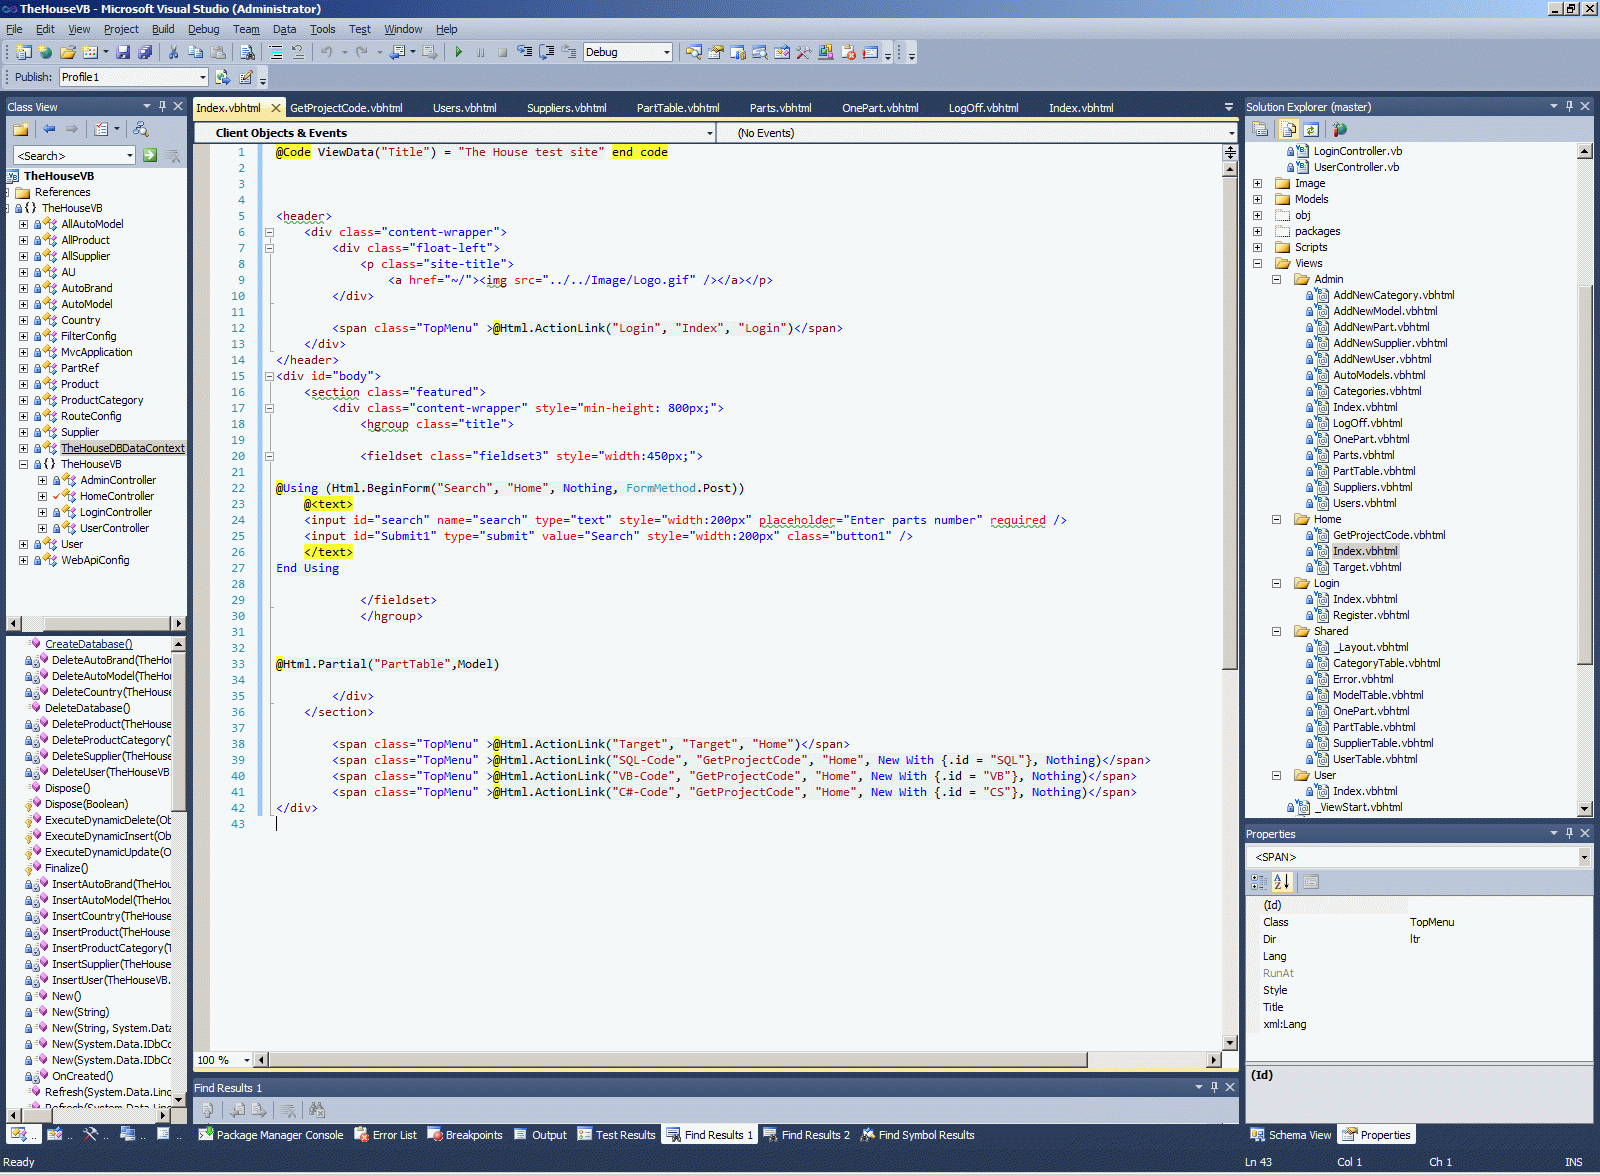Screen dimensions: 1600x1176
Task: Click Class View new folder icon
Action: pyautogui.click(x=20, y=129)
